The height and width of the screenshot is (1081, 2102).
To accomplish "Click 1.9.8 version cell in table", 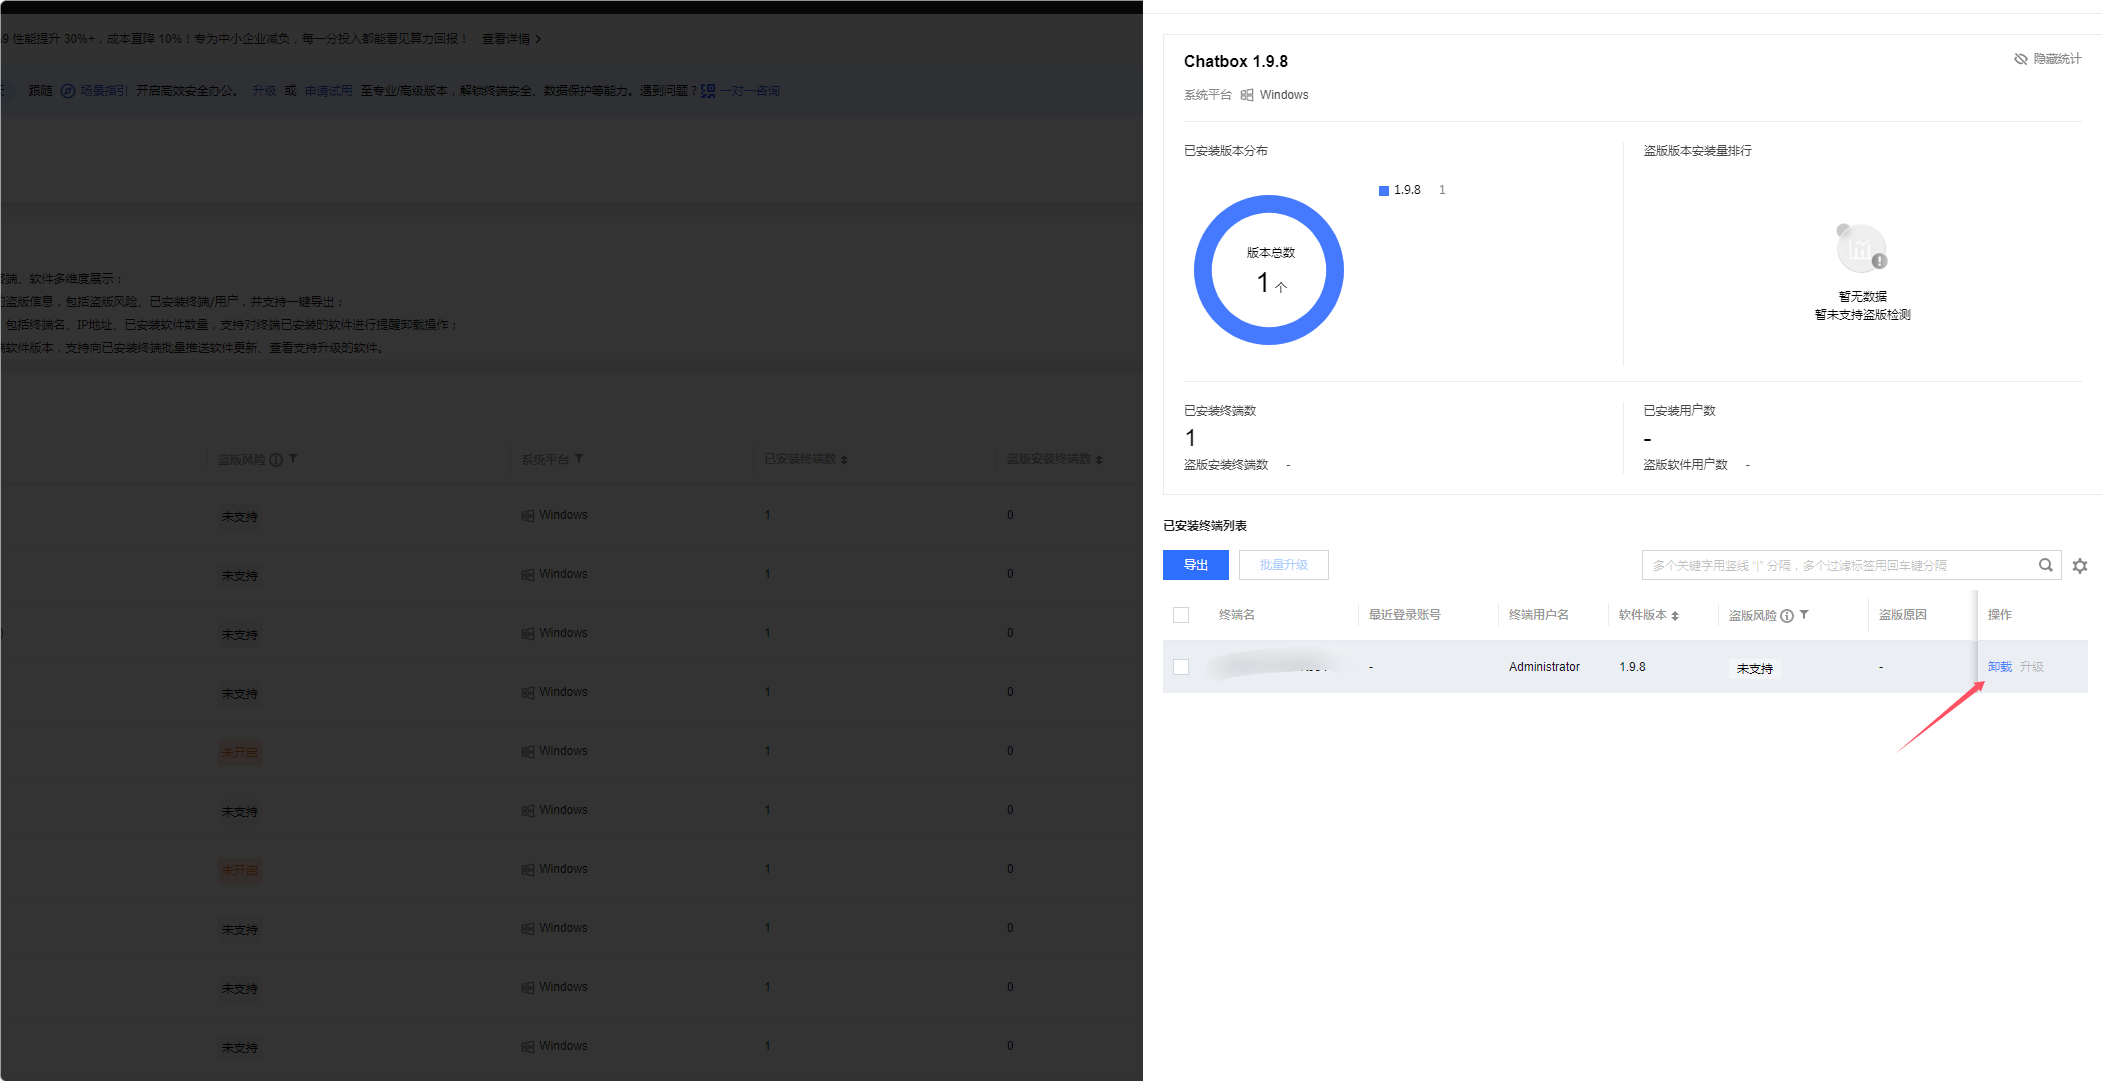I will point(1632,667).
